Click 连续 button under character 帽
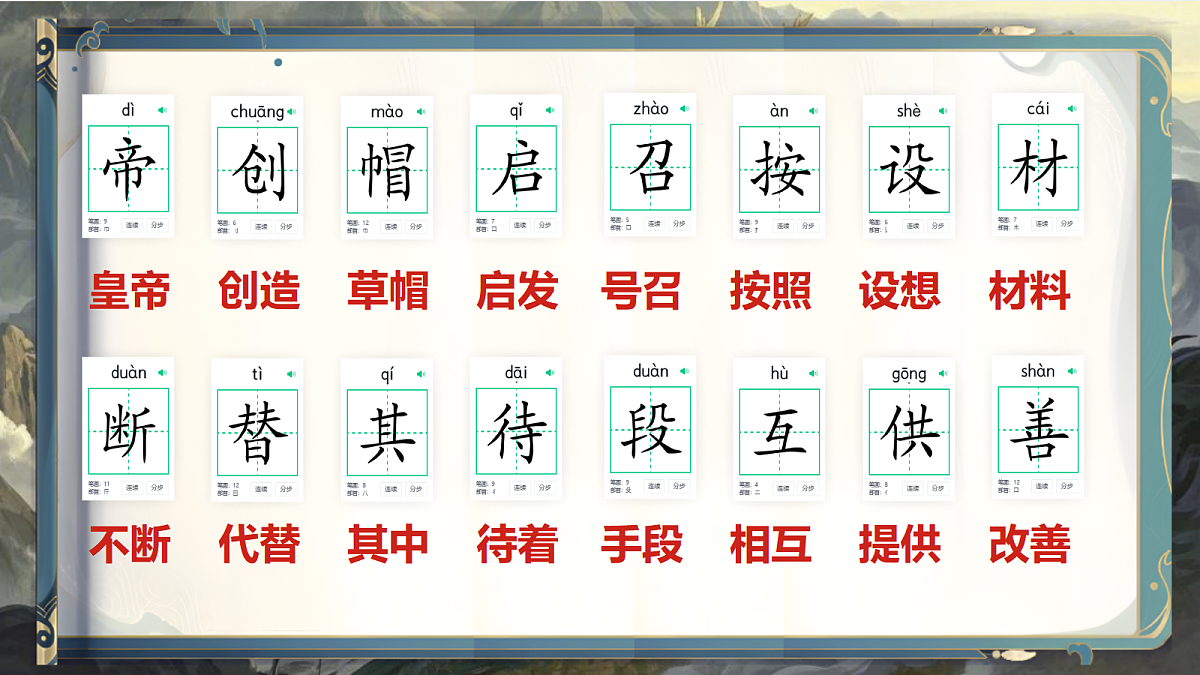Screen dimensions: 1200x675 (390, 226)
